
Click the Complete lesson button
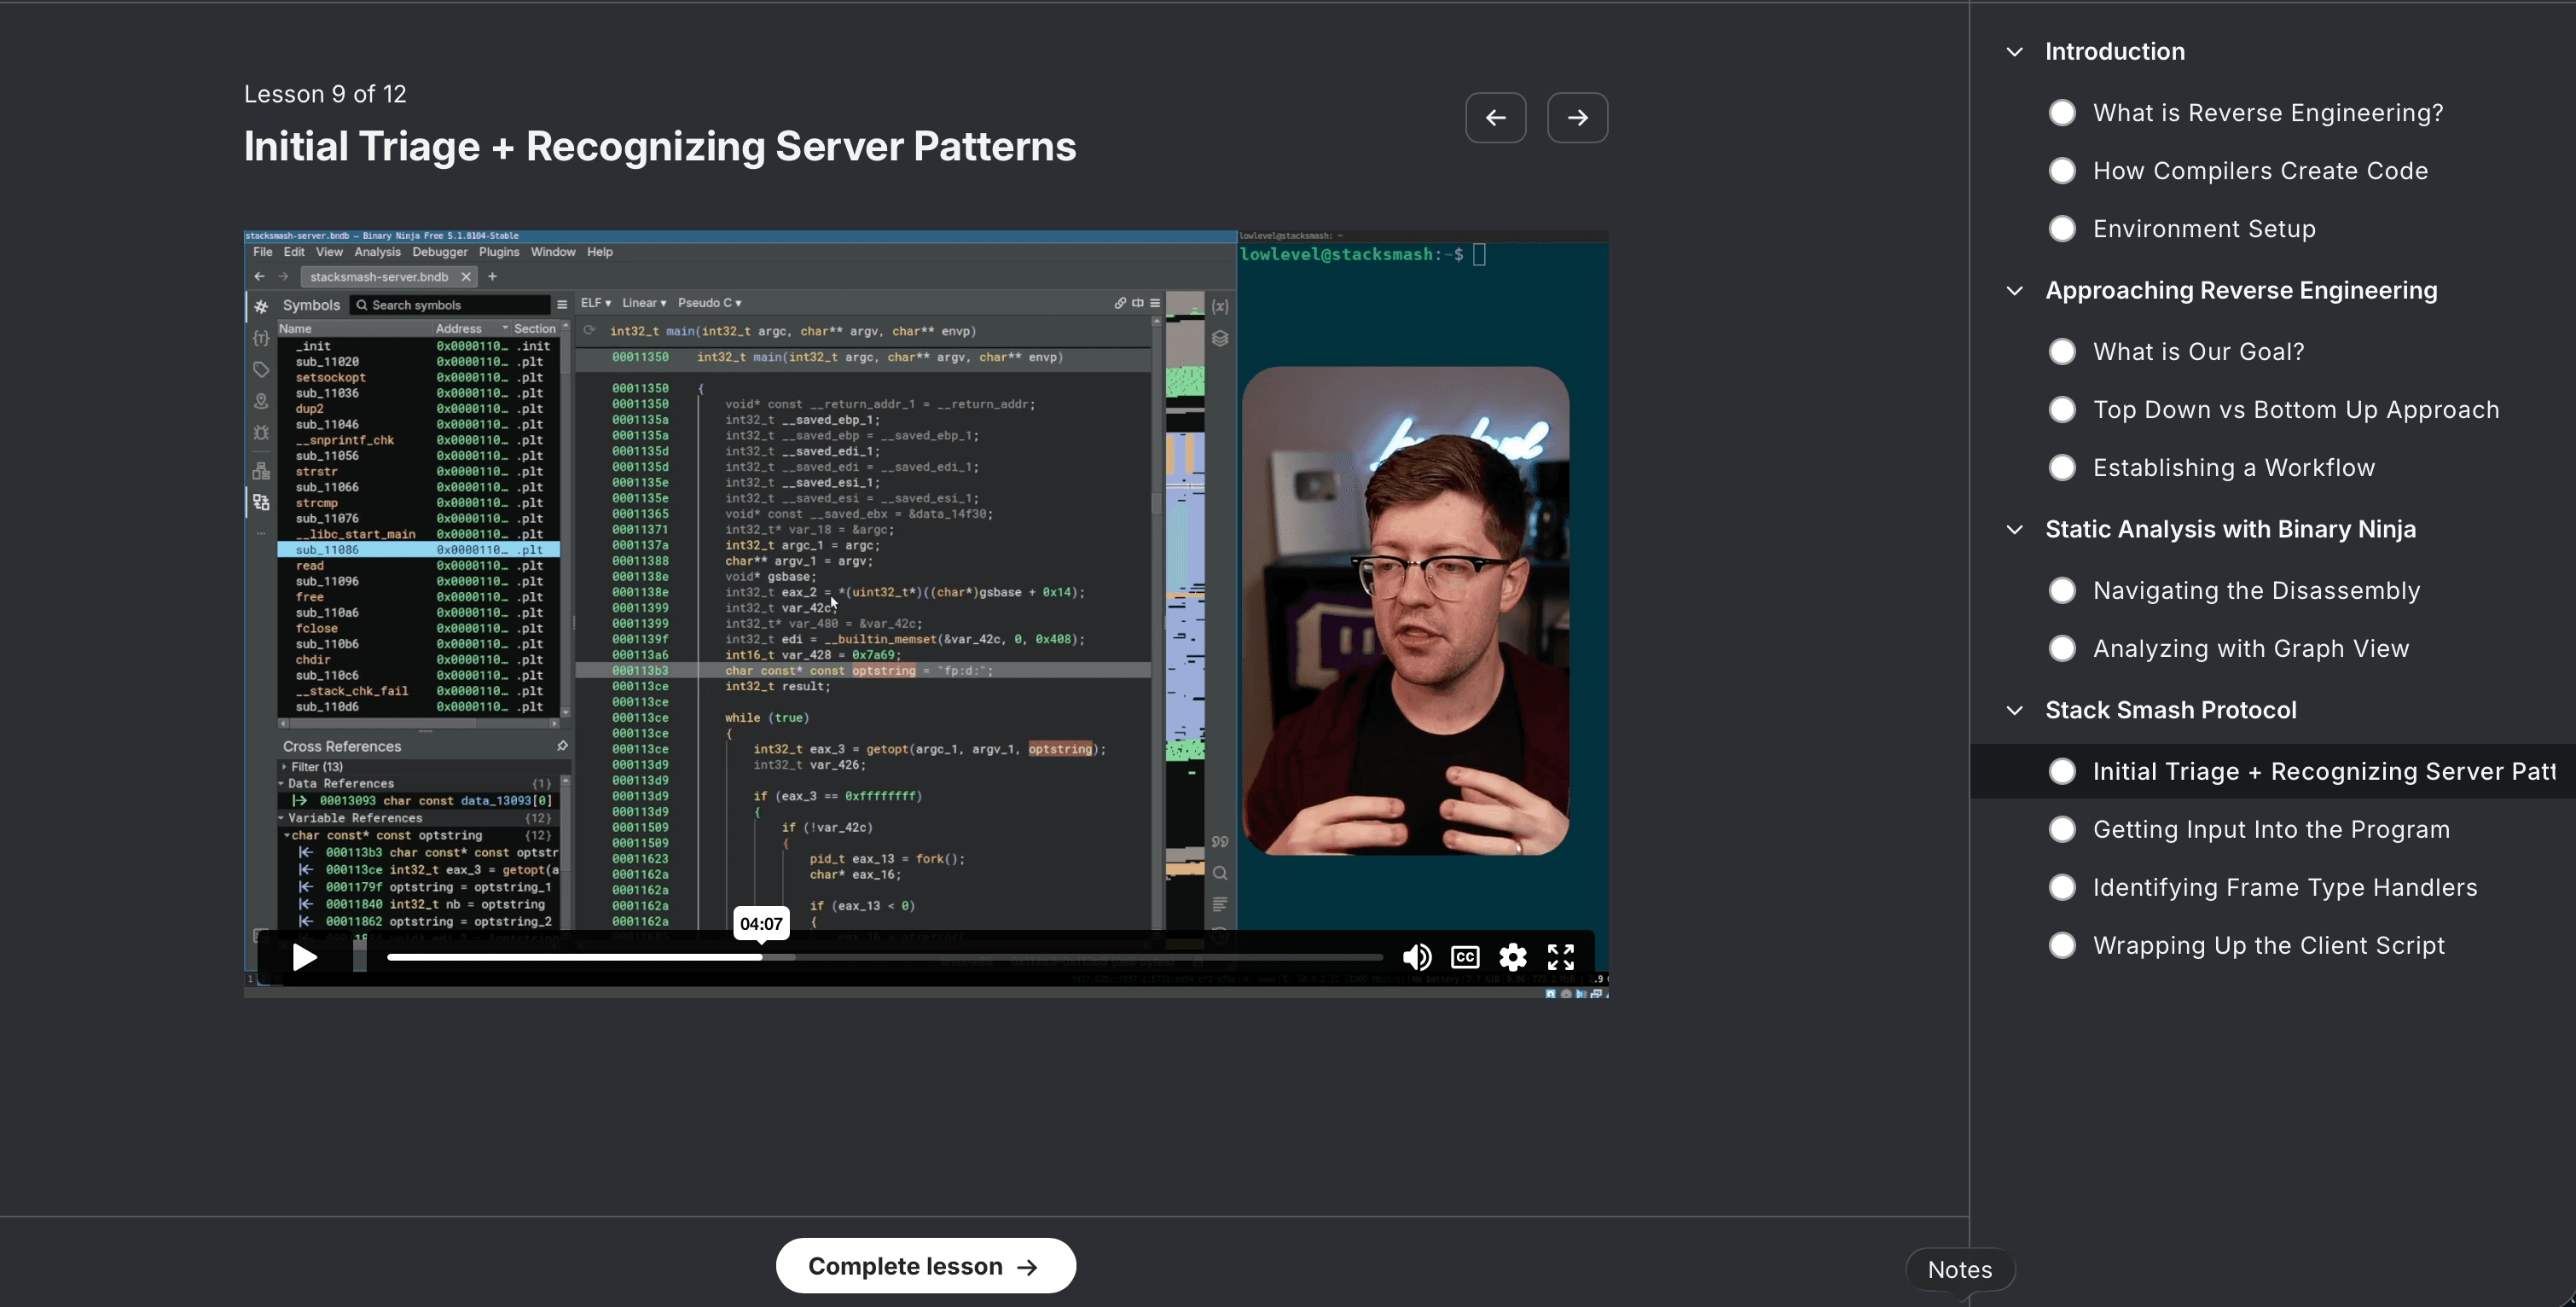tap(925, 1265)
